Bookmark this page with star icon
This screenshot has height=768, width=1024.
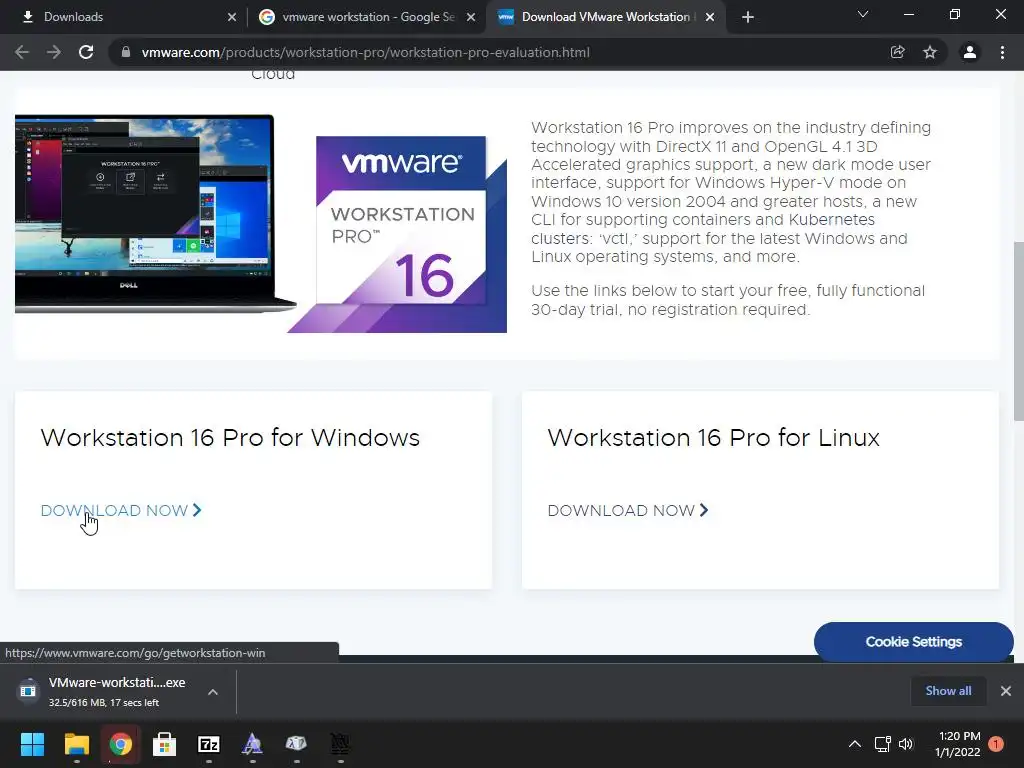coord(930,52)
